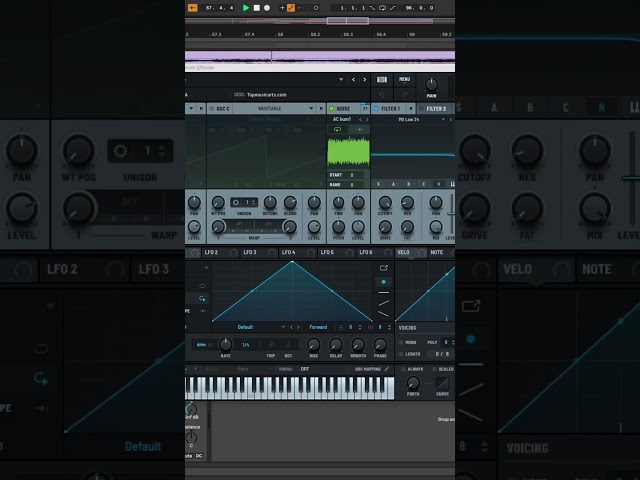Click the noise PITCH knob

coord(338,227)
